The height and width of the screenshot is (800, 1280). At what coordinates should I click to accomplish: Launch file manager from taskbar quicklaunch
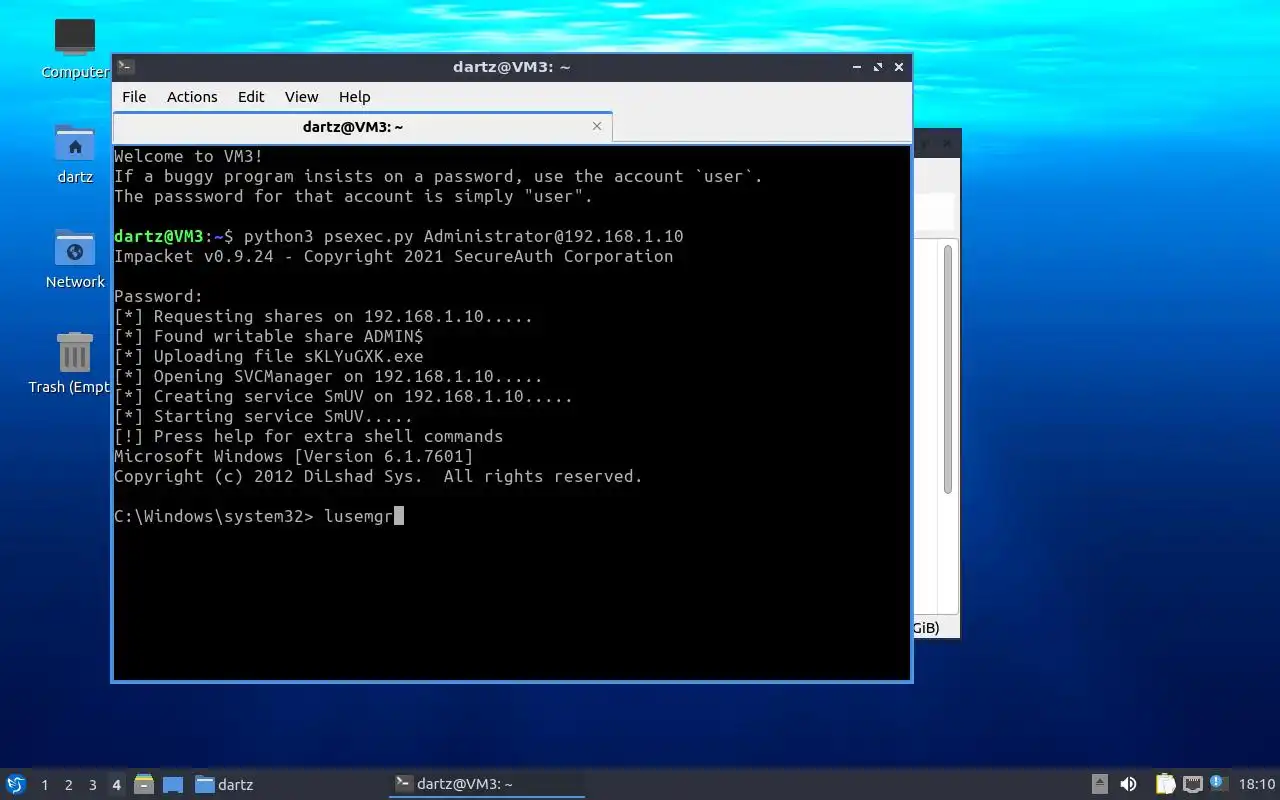click(x=144, y=784)
